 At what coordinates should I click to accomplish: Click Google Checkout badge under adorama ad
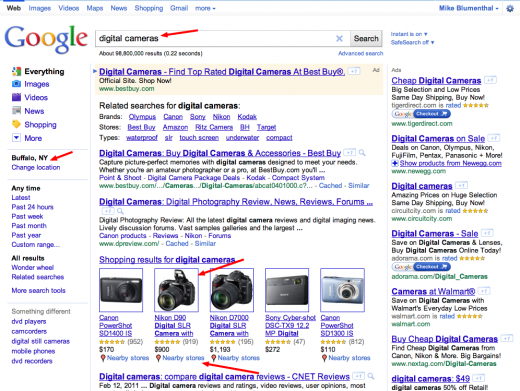[421, 267]
